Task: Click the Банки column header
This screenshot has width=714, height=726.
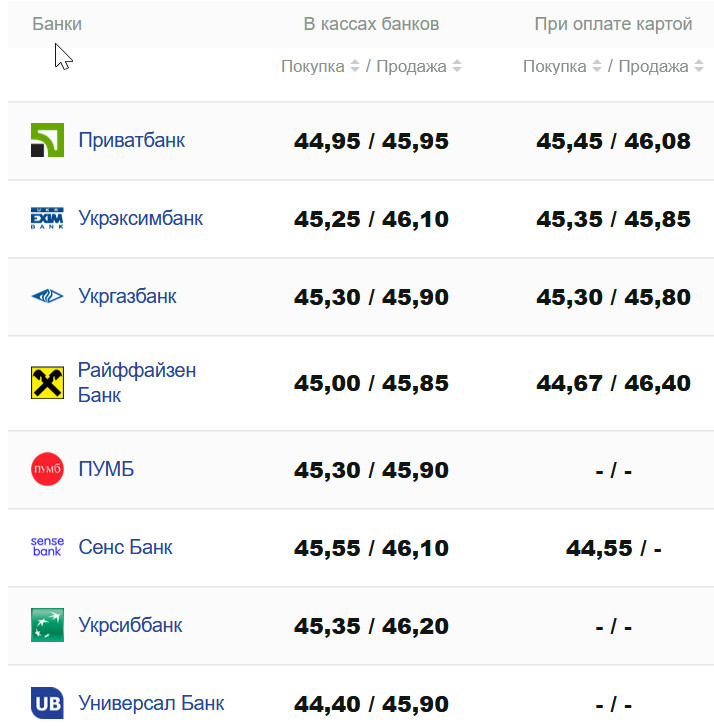Action: click(x=57, y=24)
